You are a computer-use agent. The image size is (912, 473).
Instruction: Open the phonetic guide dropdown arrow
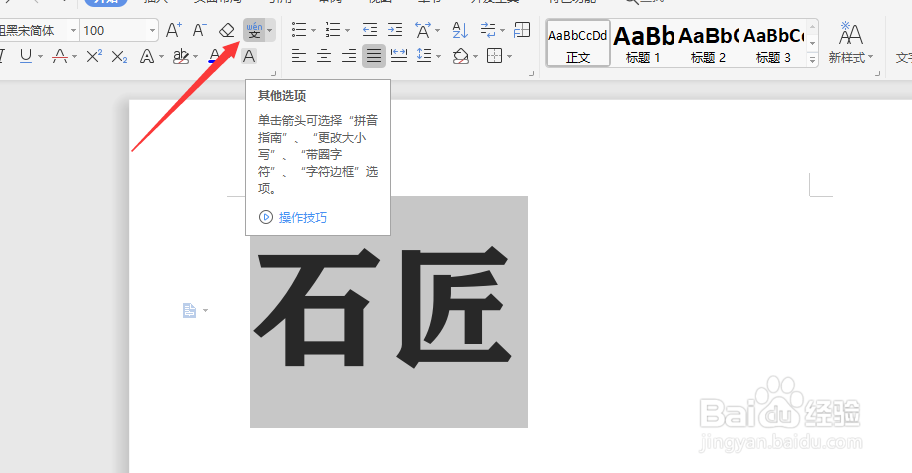click(270, 30)
